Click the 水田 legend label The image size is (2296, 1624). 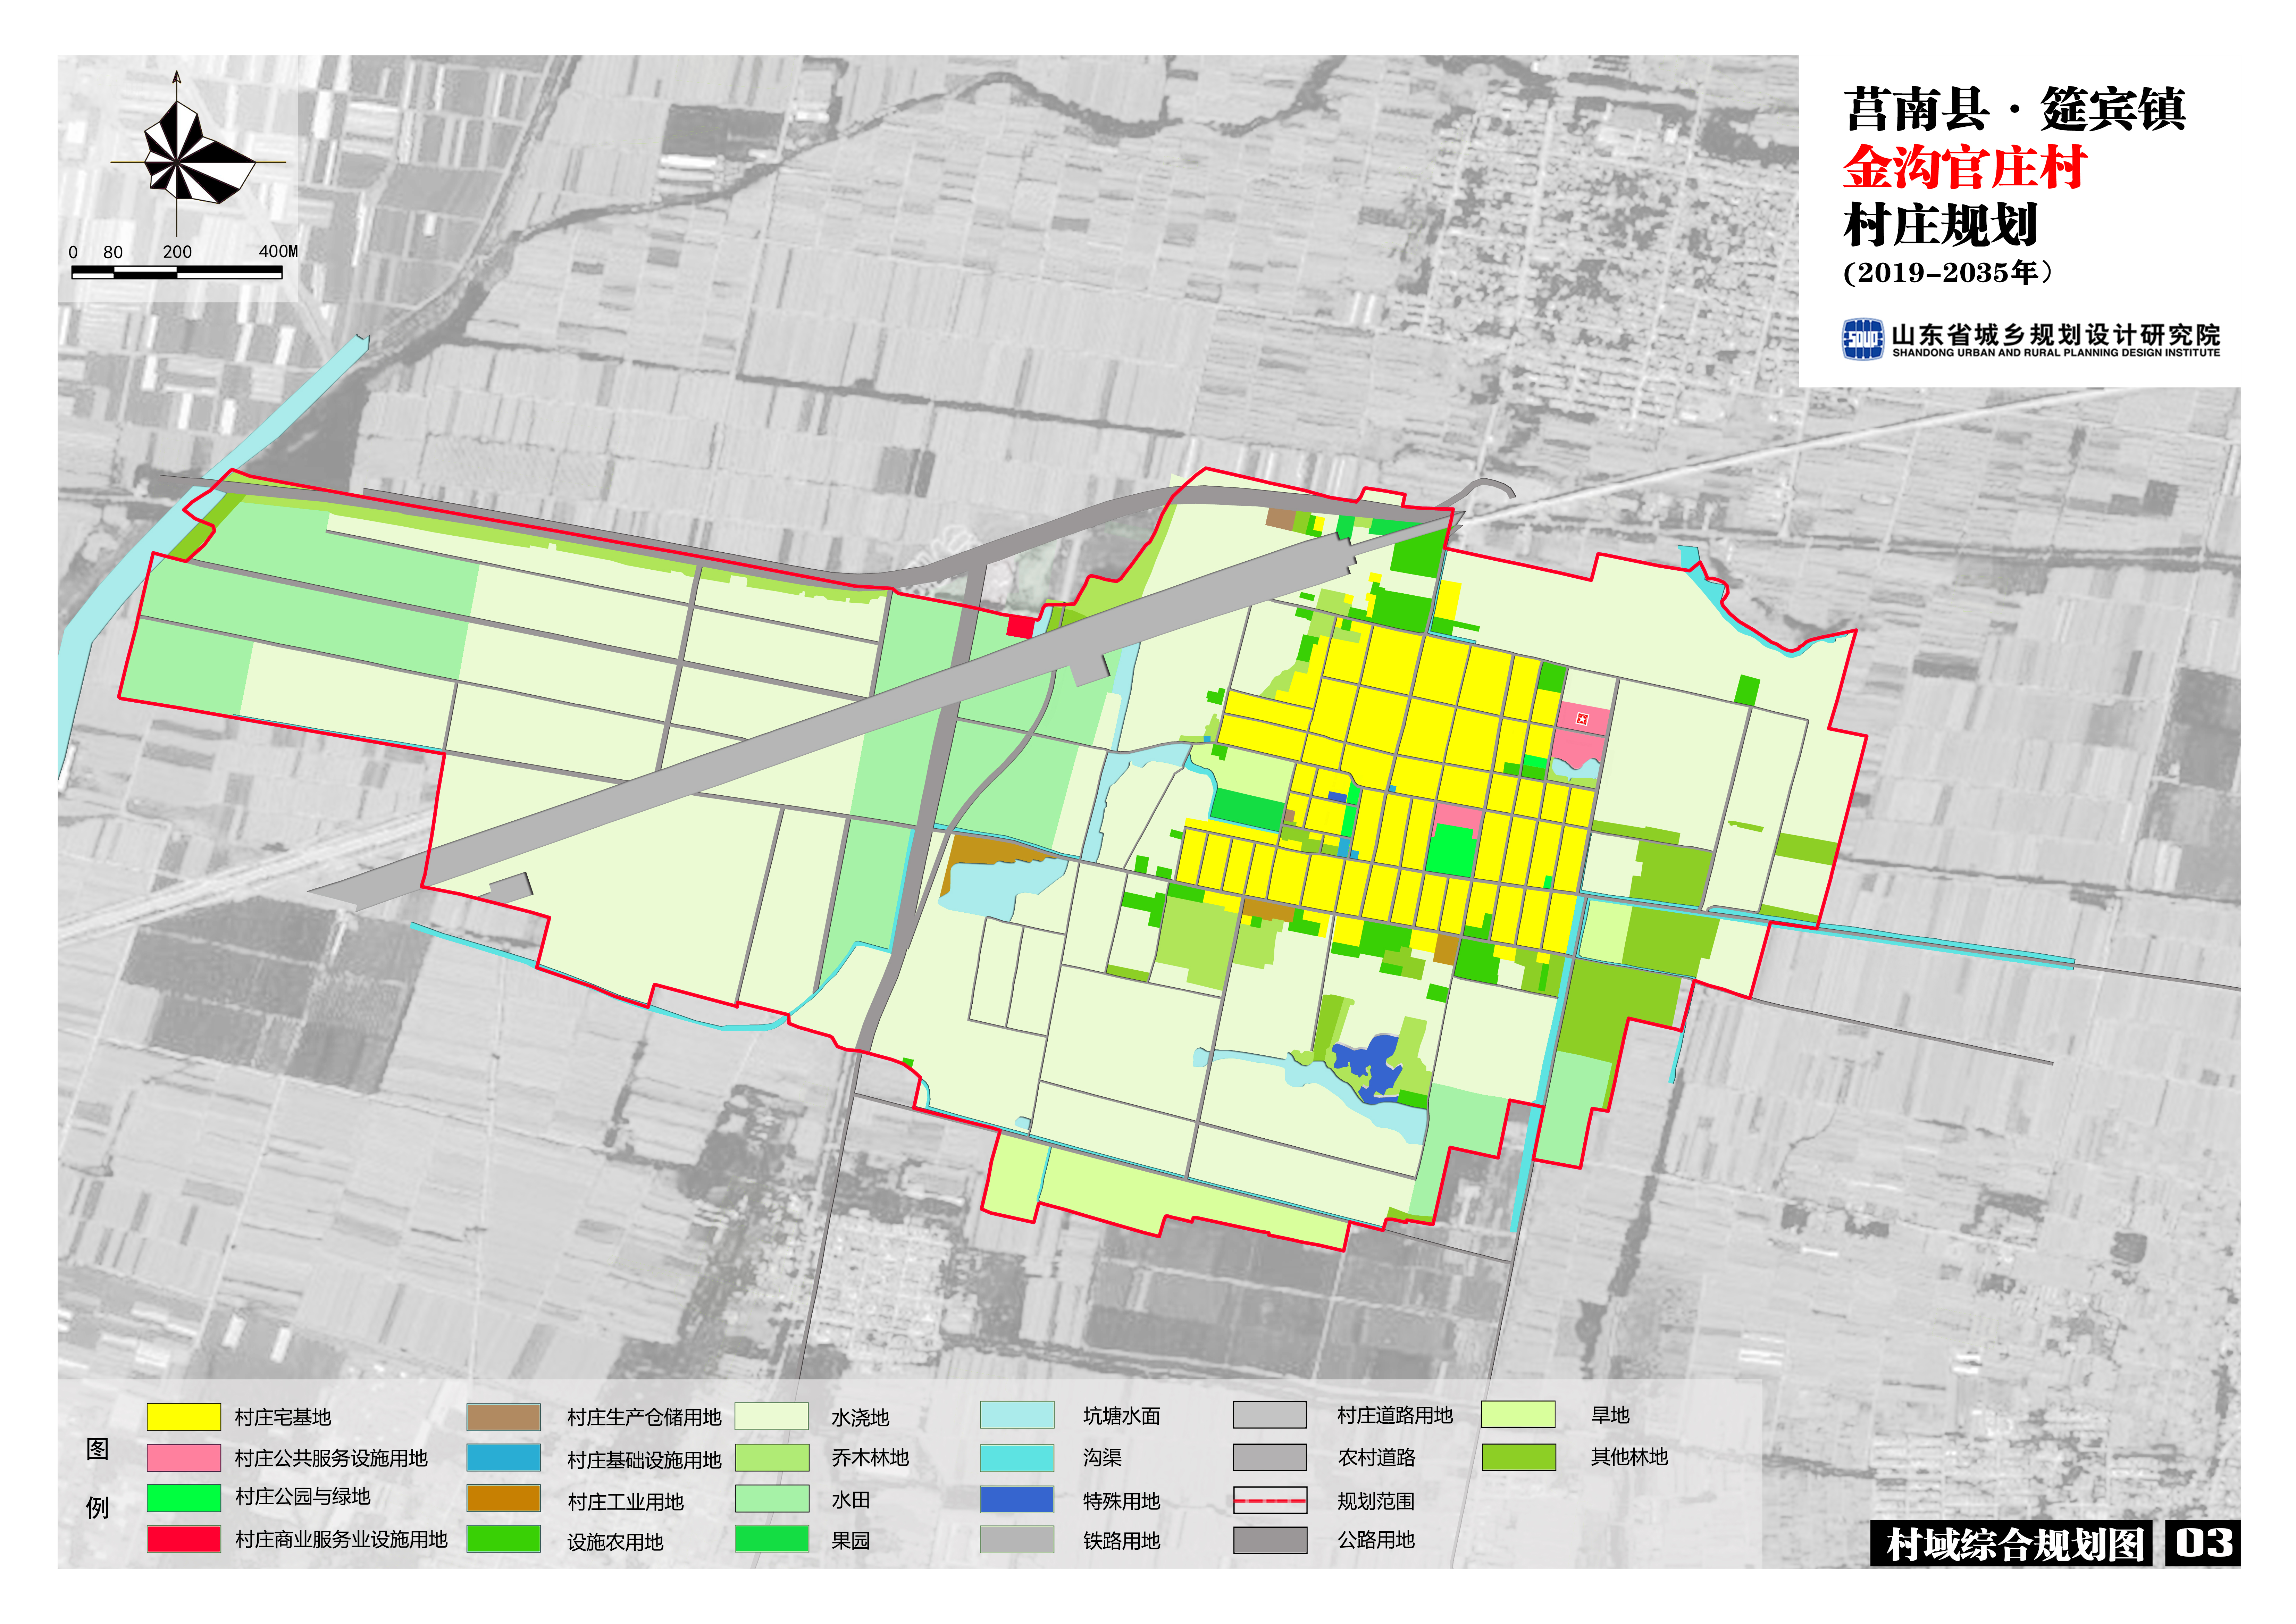click(x=850, y=1500)
